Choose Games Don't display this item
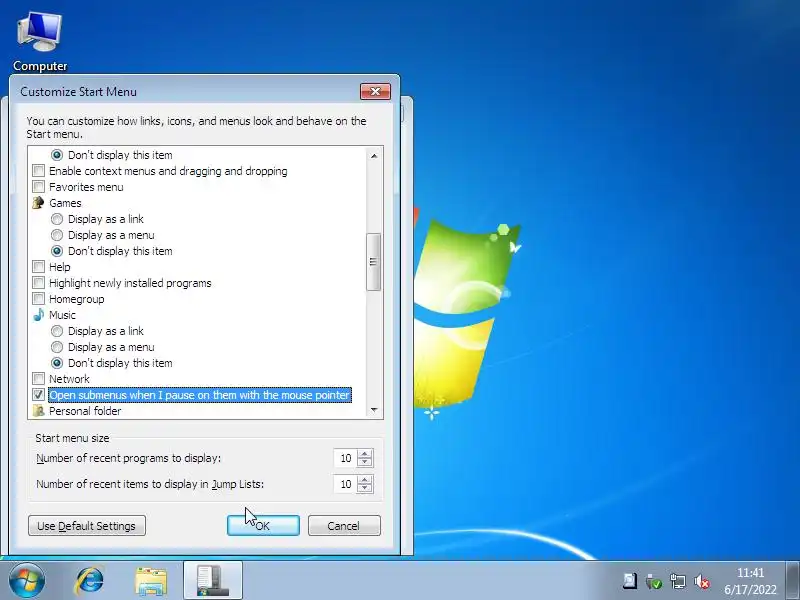 click(57, 251)
